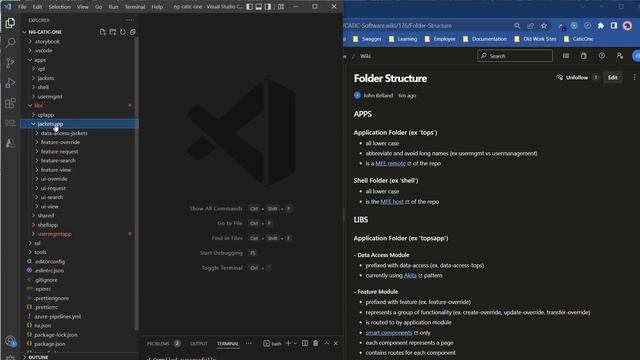Expand the .storybook folder
This screenshot has height=360, width=640.
80,41
